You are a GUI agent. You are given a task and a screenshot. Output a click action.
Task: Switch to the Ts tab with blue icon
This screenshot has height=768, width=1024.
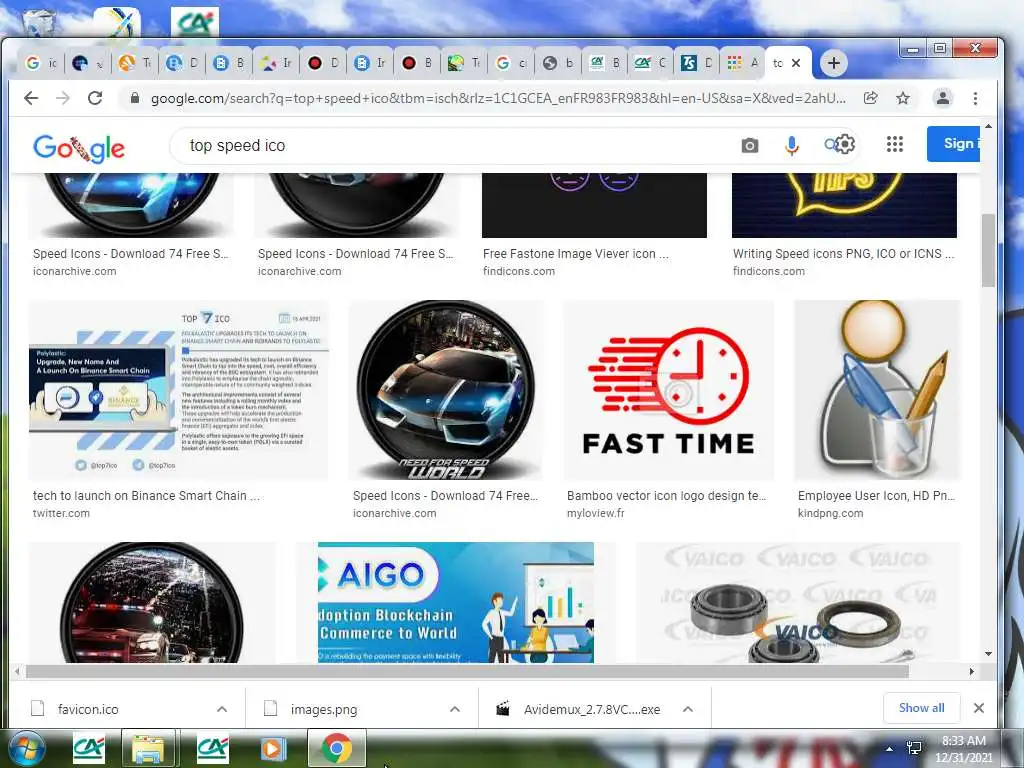(696, 63)
